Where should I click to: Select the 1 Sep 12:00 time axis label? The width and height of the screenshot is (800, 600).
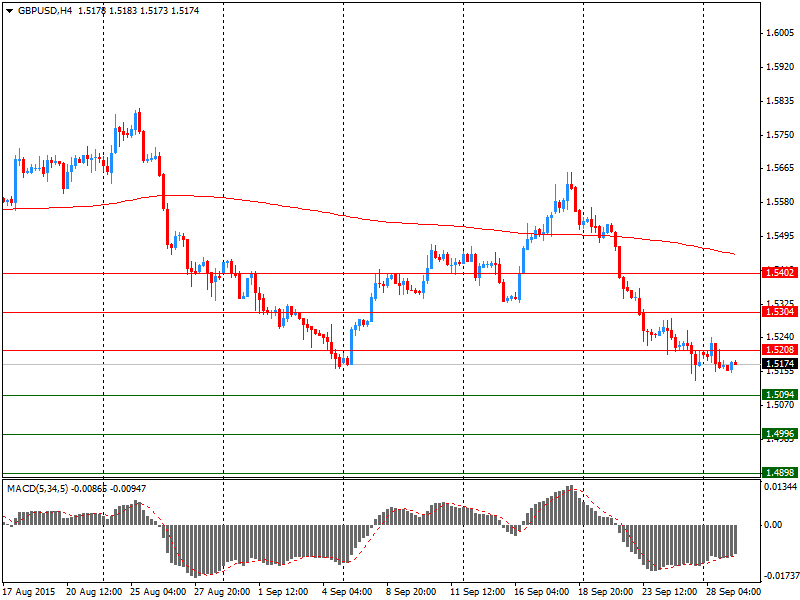pos(283,592)
